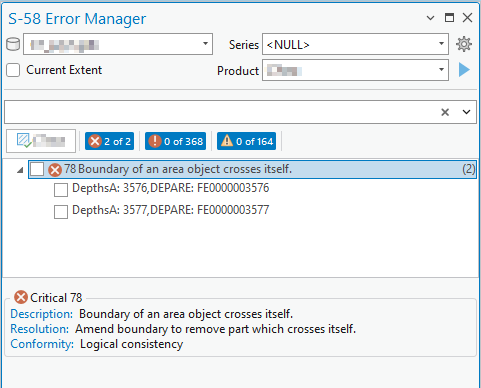The width and height of the screenshot is (481, 388).
Task: Close the S-58 Error Manager pane
Action: pyautogui.click(x=468, y=18)
